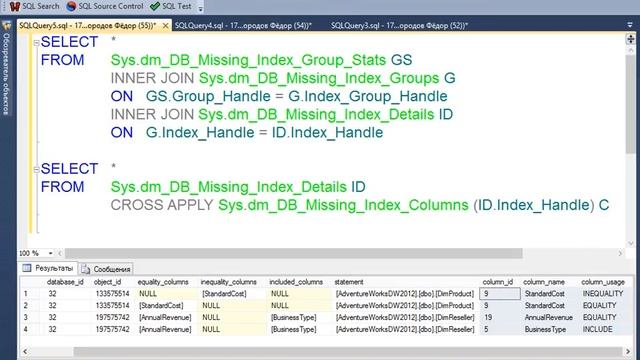The height and width of the screenshot is (360, 640).
Task: Click object_id 133575514 in row 1
Action: (x=113, y=293)
